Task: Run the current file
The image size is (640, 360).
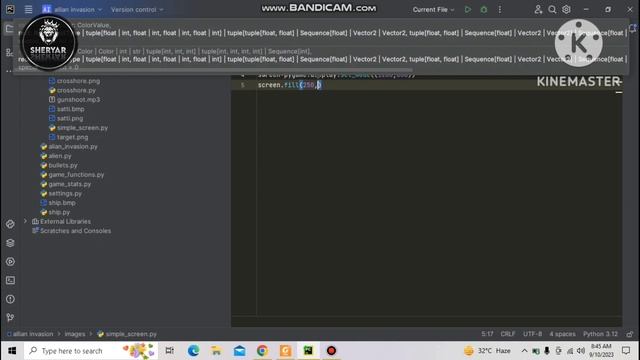Action: pyautogui.click(x=468, y=9)
